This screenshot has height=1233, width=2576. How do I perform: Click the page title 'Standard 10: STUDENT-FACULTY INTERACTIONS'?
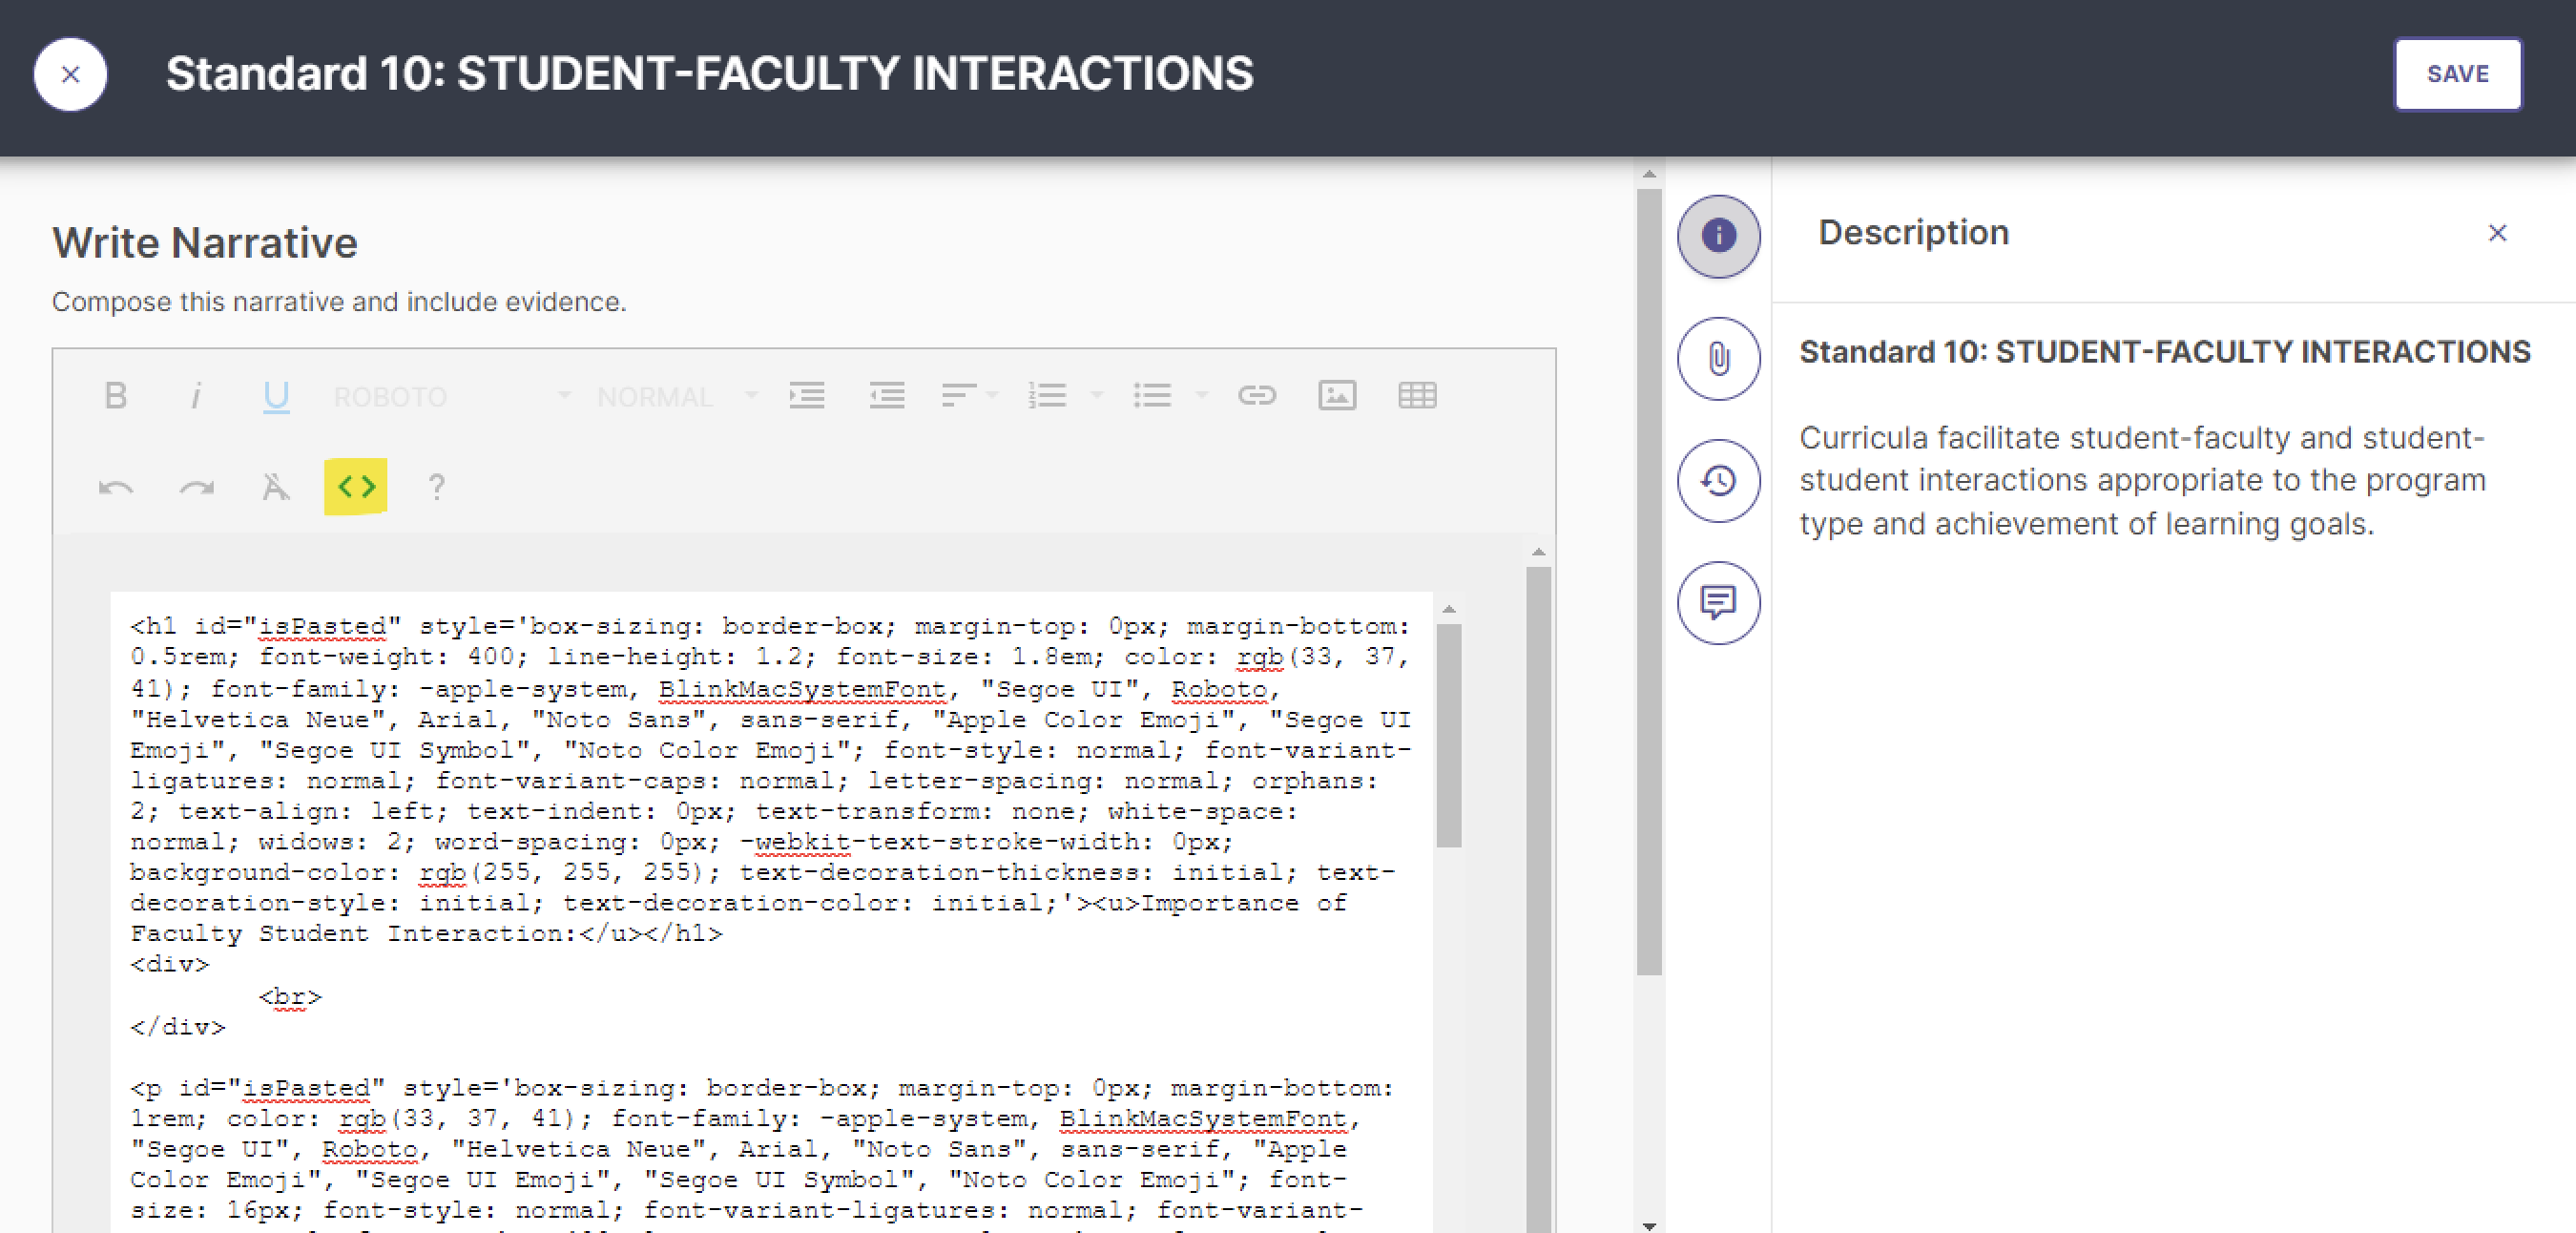pos(709,74)
